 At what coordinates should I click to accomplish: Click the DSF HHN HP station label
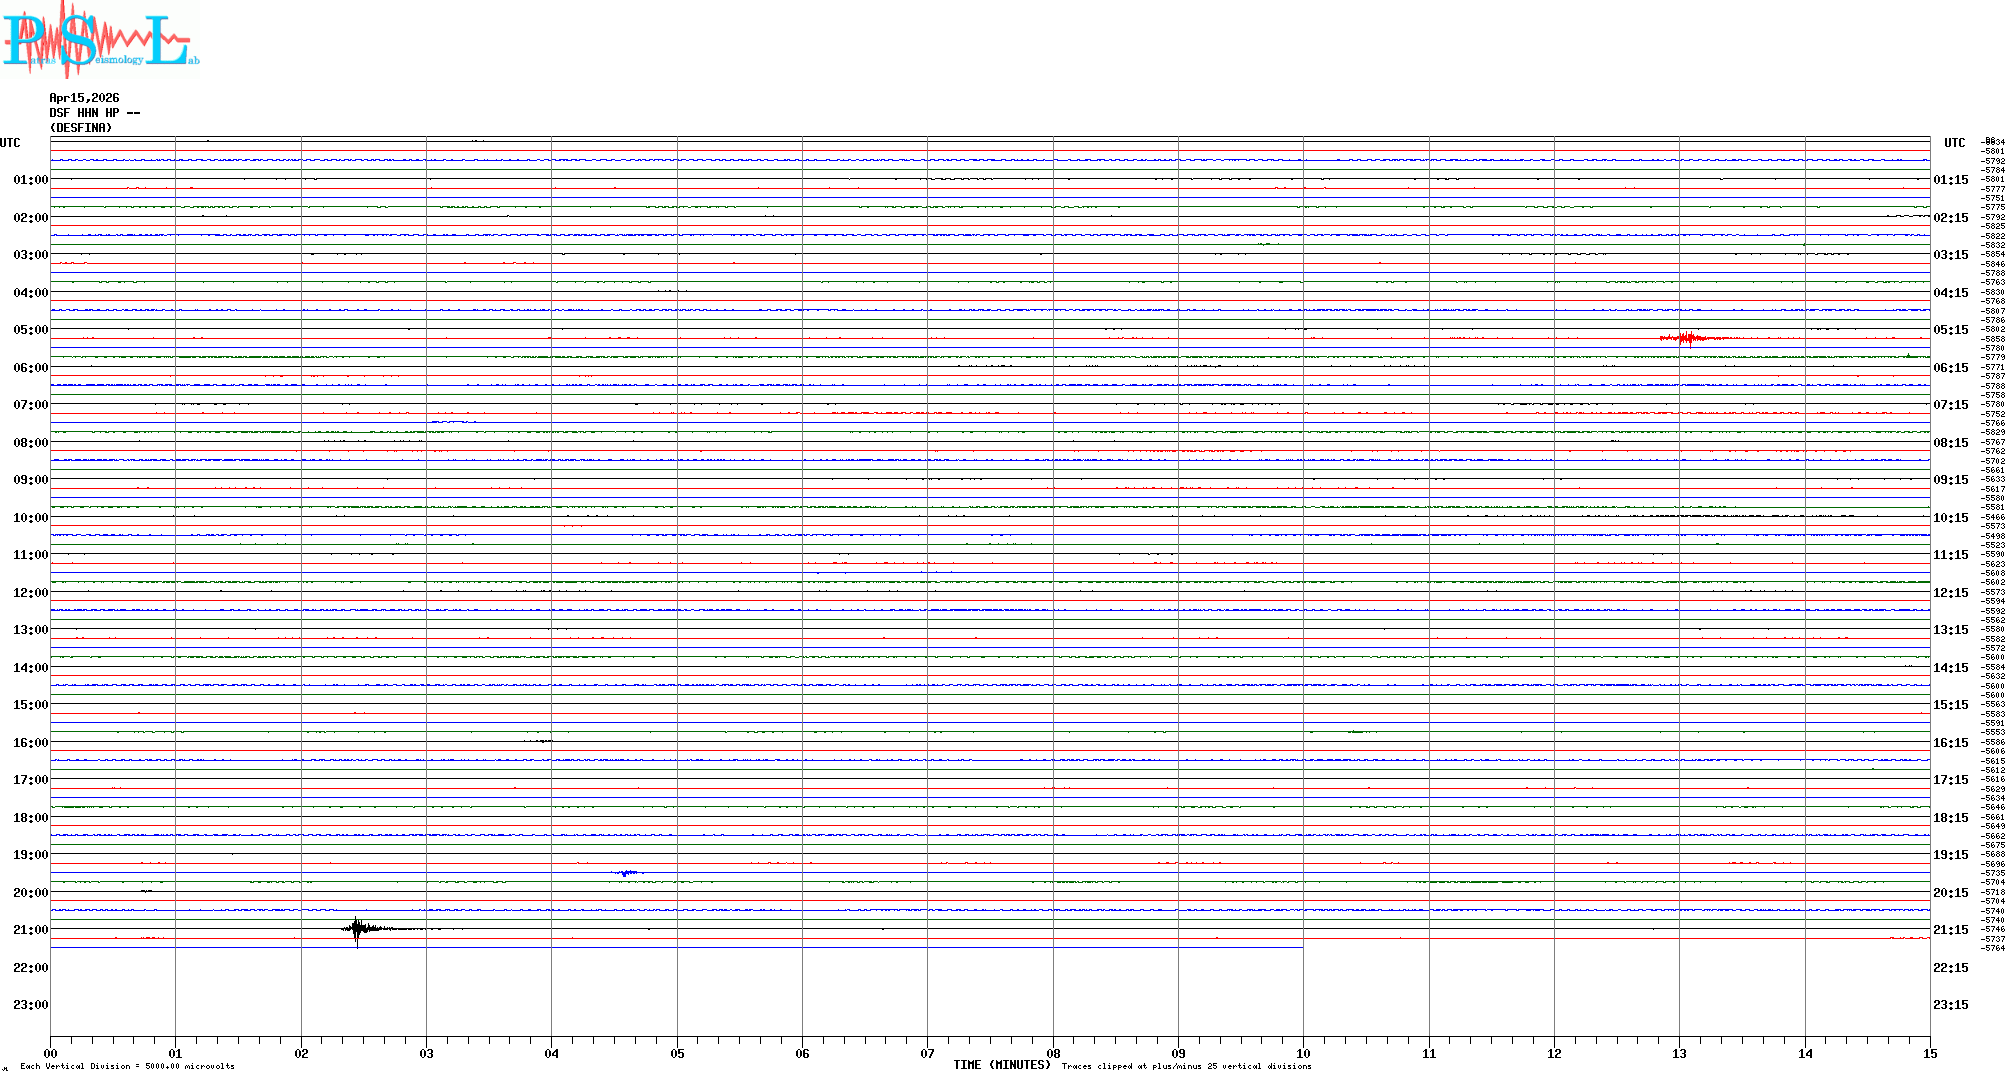(x=94, y=113)
